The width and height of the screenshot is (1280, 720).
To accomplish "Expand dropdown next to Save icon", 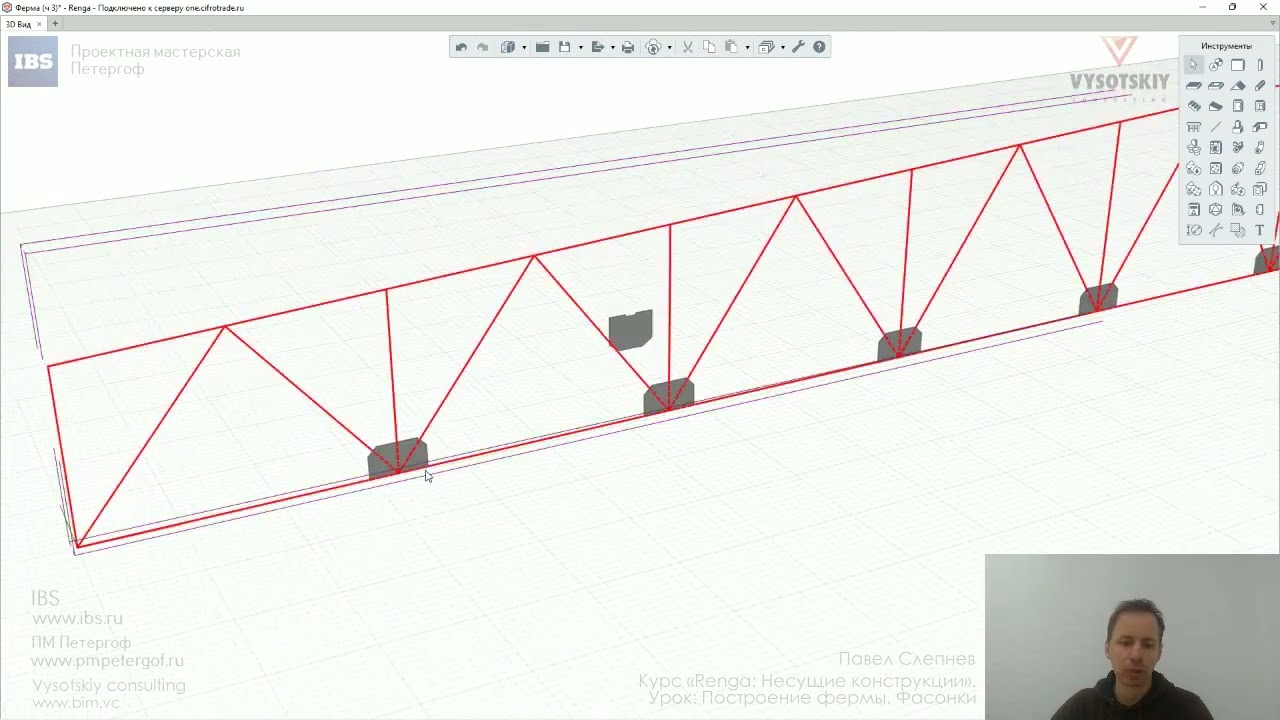I will click(580, 47).
